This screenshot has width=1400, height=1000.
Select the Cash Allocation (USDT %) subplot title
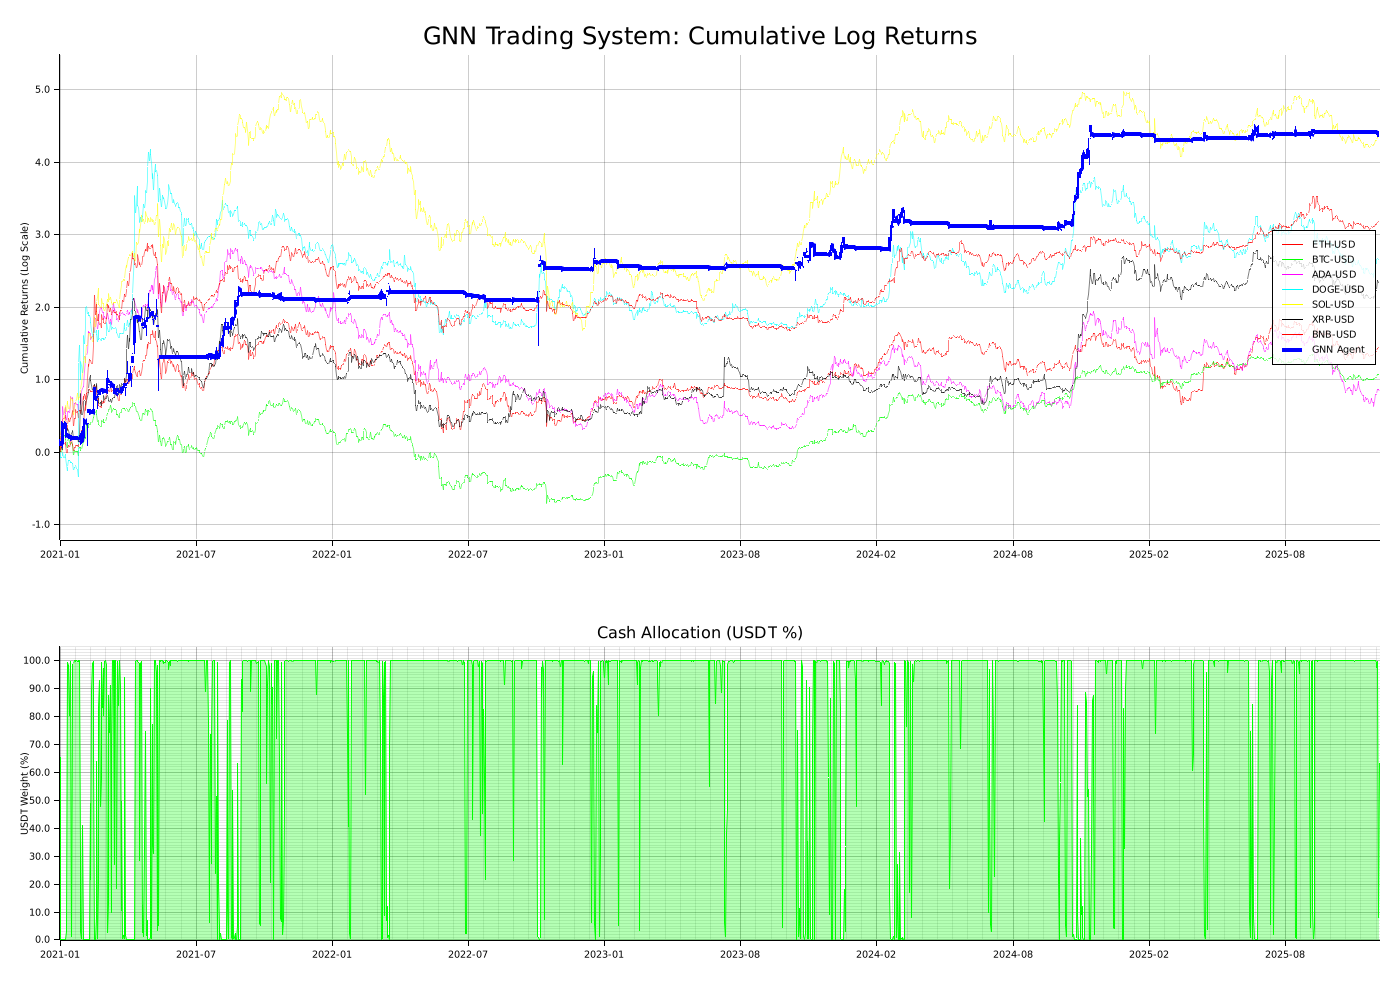[x=700, y=632]
